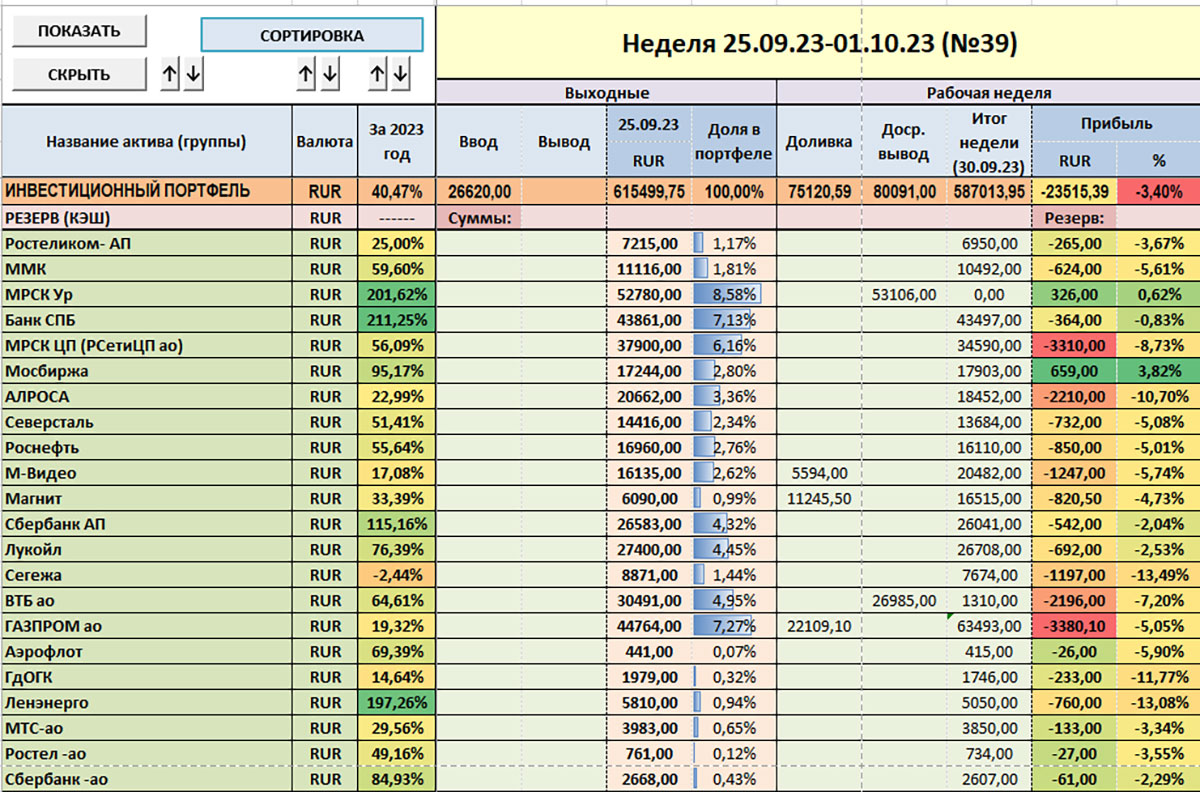Select the 26620,00 Ввод cell

pos(478,192)
